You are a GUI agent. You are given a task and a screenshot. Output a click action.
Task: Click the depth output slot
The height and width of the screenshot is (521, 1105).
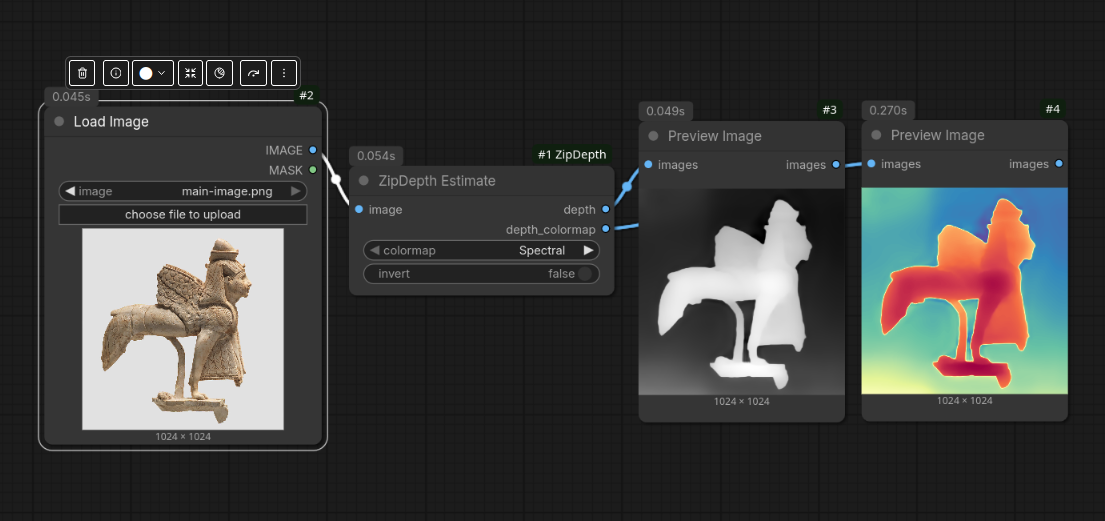coord(605,209)
